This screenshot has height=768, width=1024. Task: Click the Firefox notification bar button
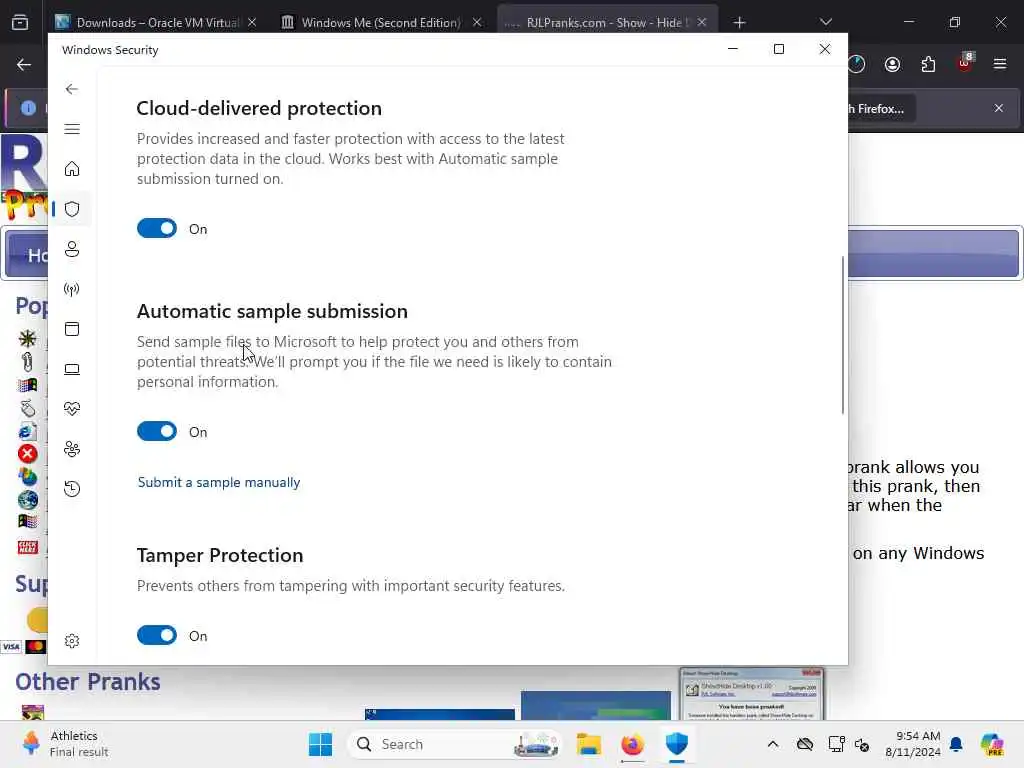pos(881,108)
